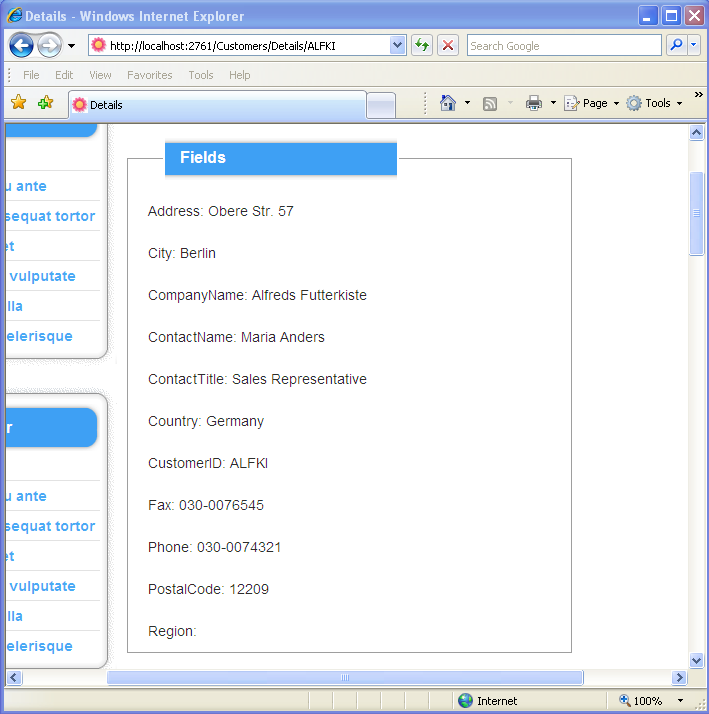Click the City: Berlin text
The image size is (709, 714).
pos(182,253)
